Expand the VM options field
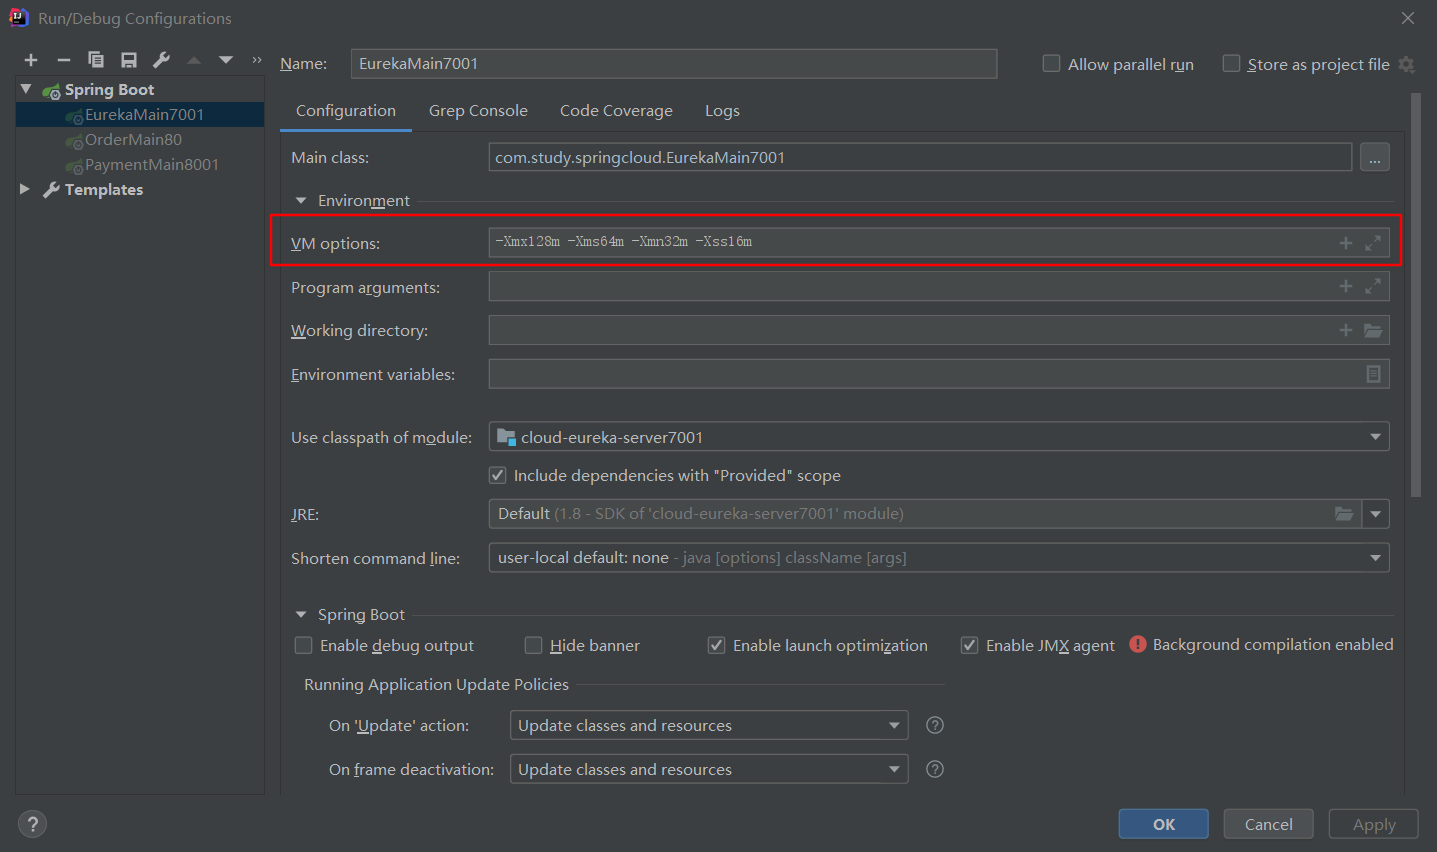 pos(1373,243)
